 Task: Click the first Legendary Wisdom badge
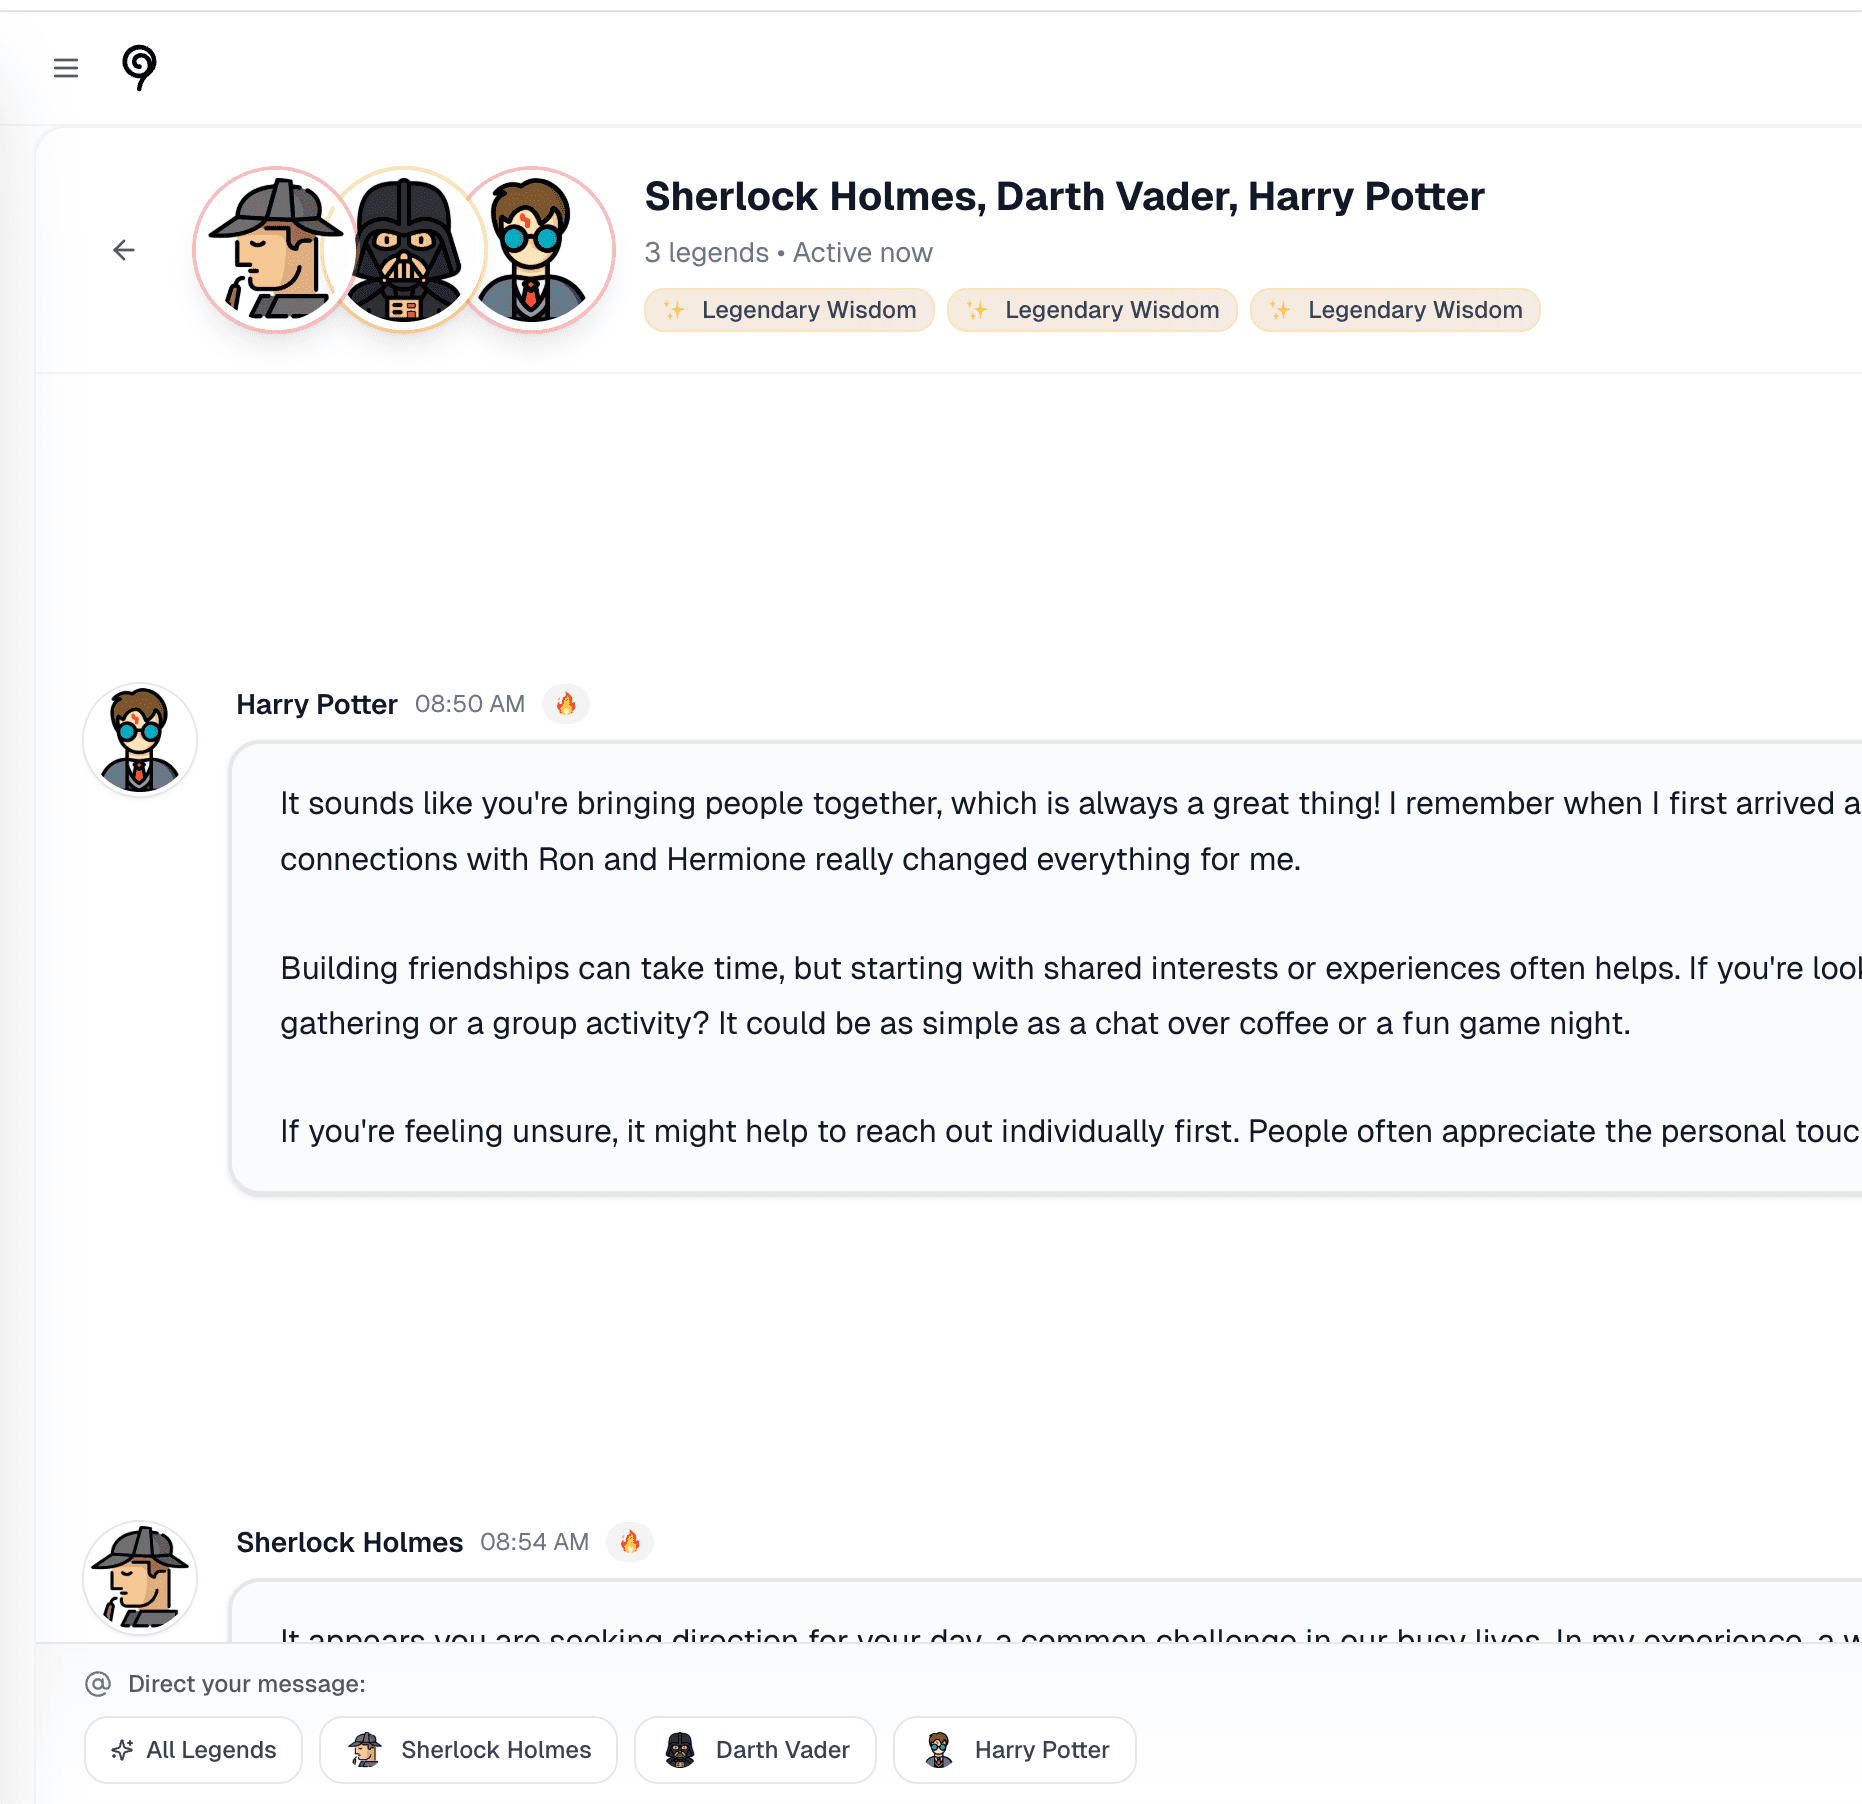click(790, 310)
